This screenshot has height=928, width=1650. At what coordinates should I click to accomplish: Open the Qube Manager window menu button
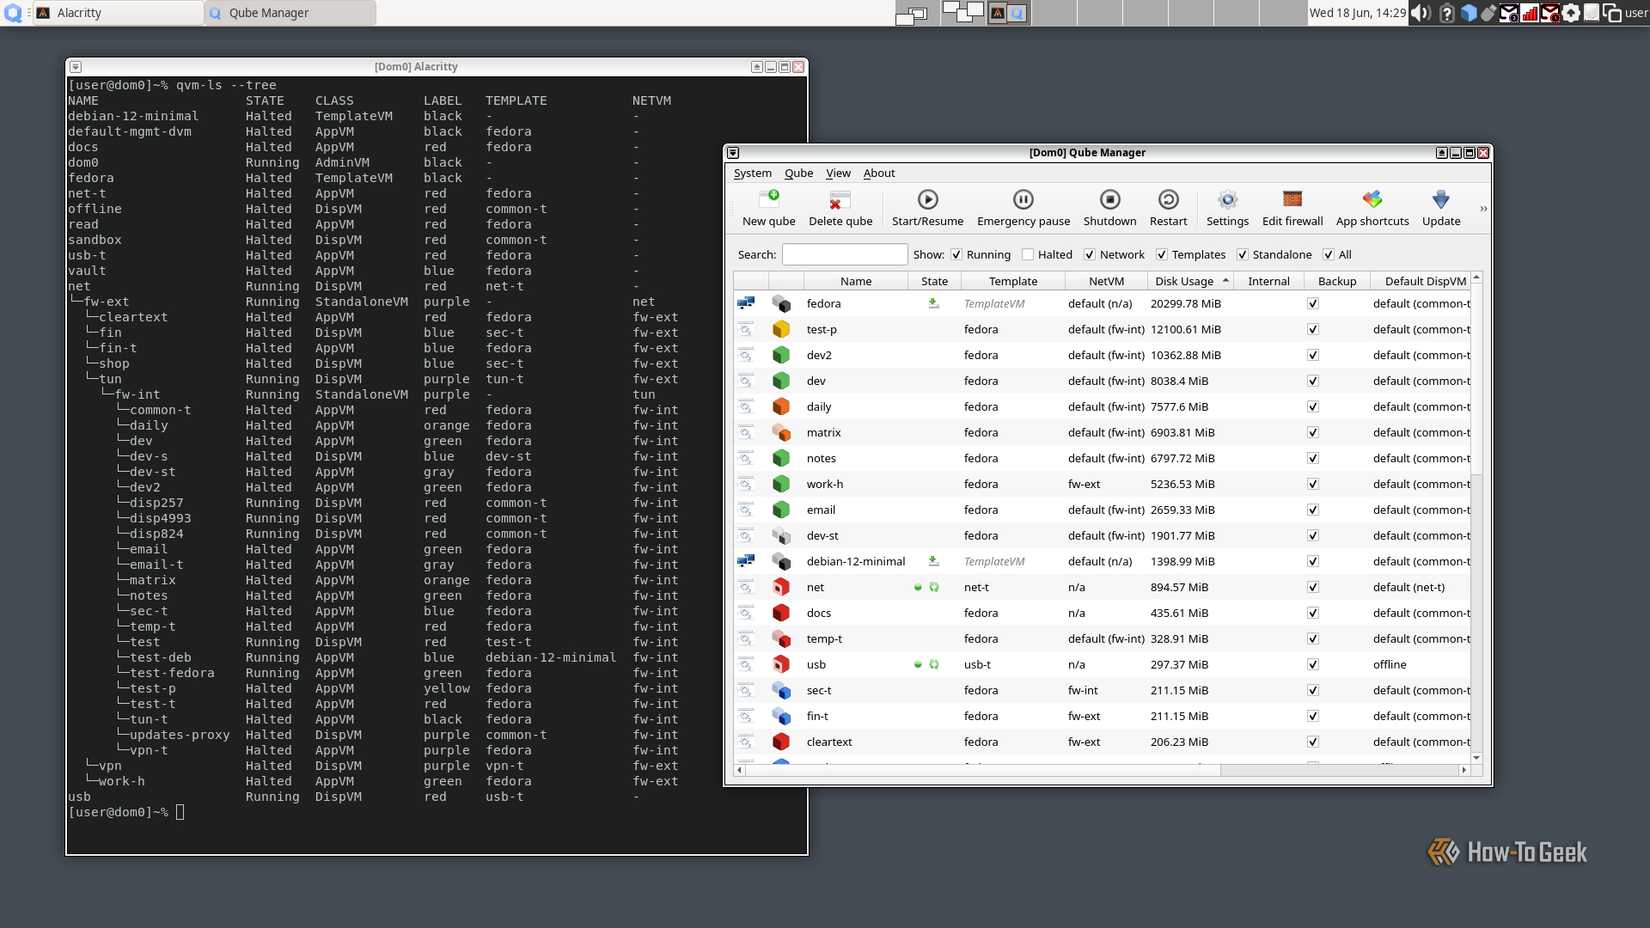[x=733, y=153]
